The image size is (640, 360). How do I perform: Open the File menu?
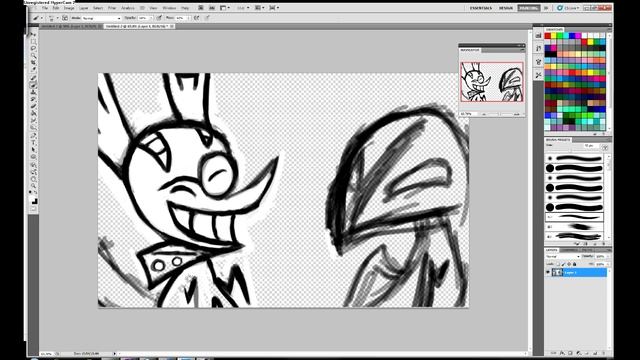point(45,8)
